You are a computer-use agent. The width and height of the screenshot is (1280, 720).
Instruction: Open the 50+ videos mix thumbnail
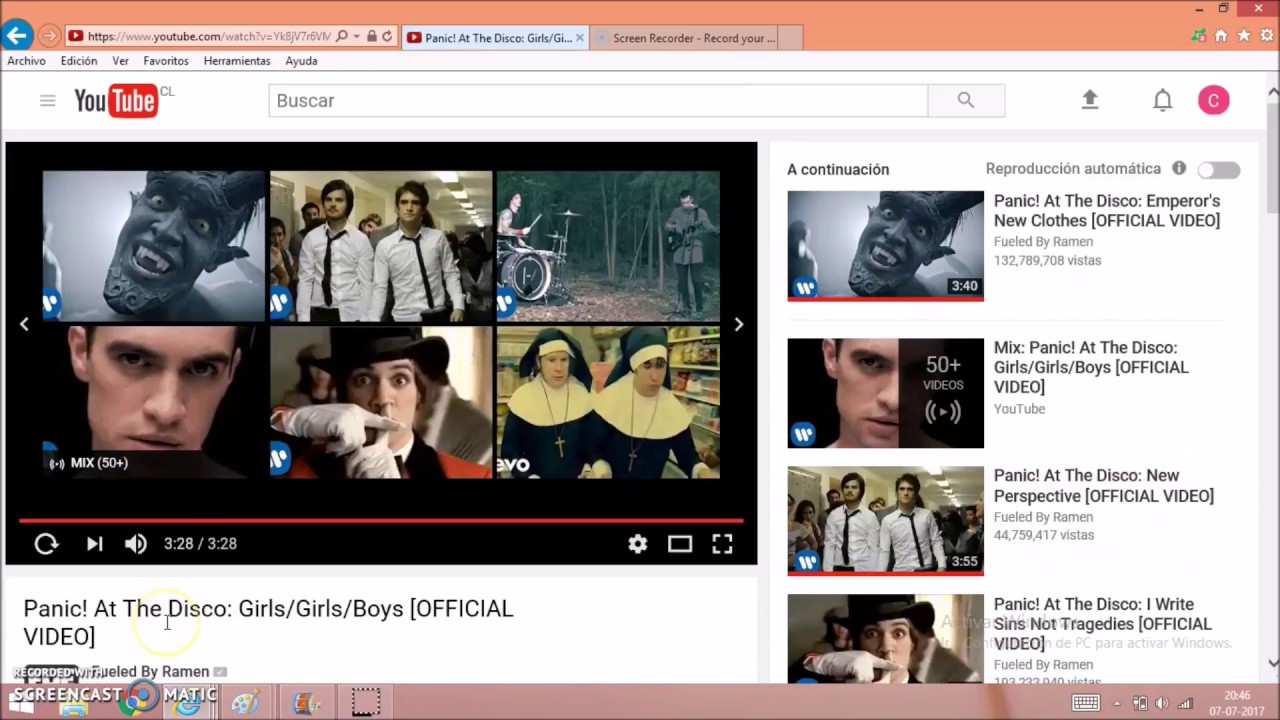[x=885, y=393]
